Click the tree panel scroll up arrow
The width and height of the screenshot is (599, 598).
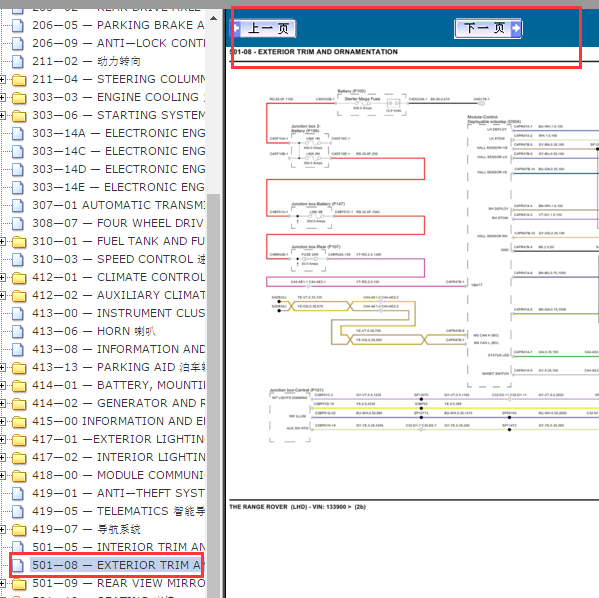tap(214, 18)
